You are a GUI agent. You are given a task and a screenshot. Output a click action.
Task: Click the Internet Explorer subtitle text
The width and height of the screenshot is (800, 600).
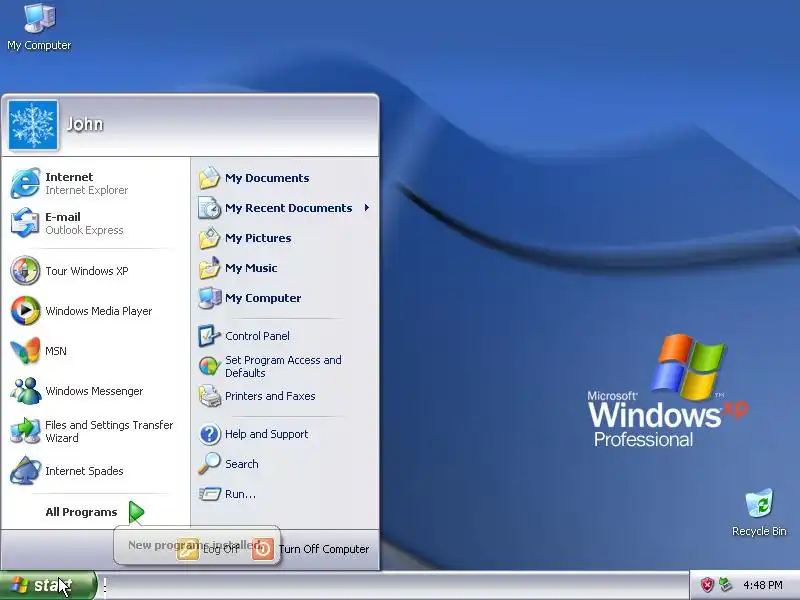pos(86,190)
